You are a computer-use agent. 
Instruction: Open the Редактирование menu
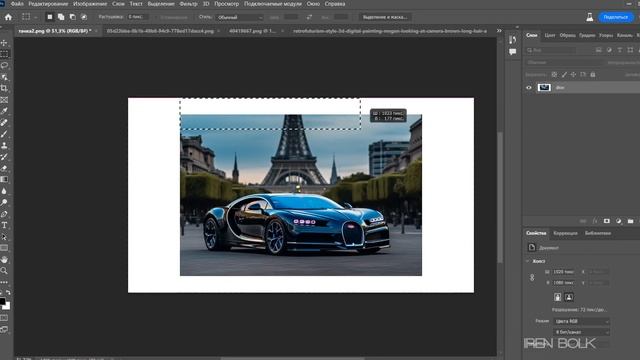(x=48, y=4)
